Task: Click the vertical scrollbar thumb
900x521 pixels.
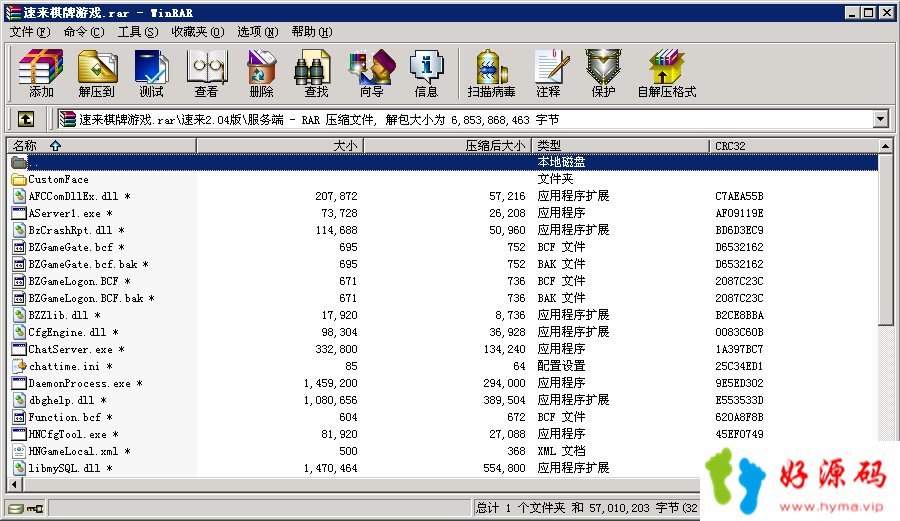Action: coord(886,239)
